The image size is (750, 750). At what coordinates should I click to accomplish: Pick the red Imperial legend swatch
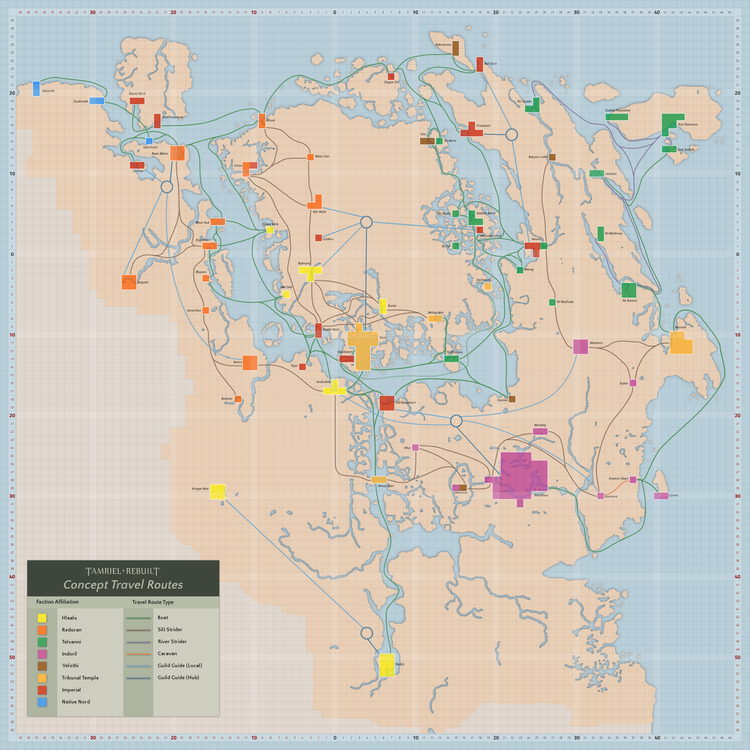42,690
